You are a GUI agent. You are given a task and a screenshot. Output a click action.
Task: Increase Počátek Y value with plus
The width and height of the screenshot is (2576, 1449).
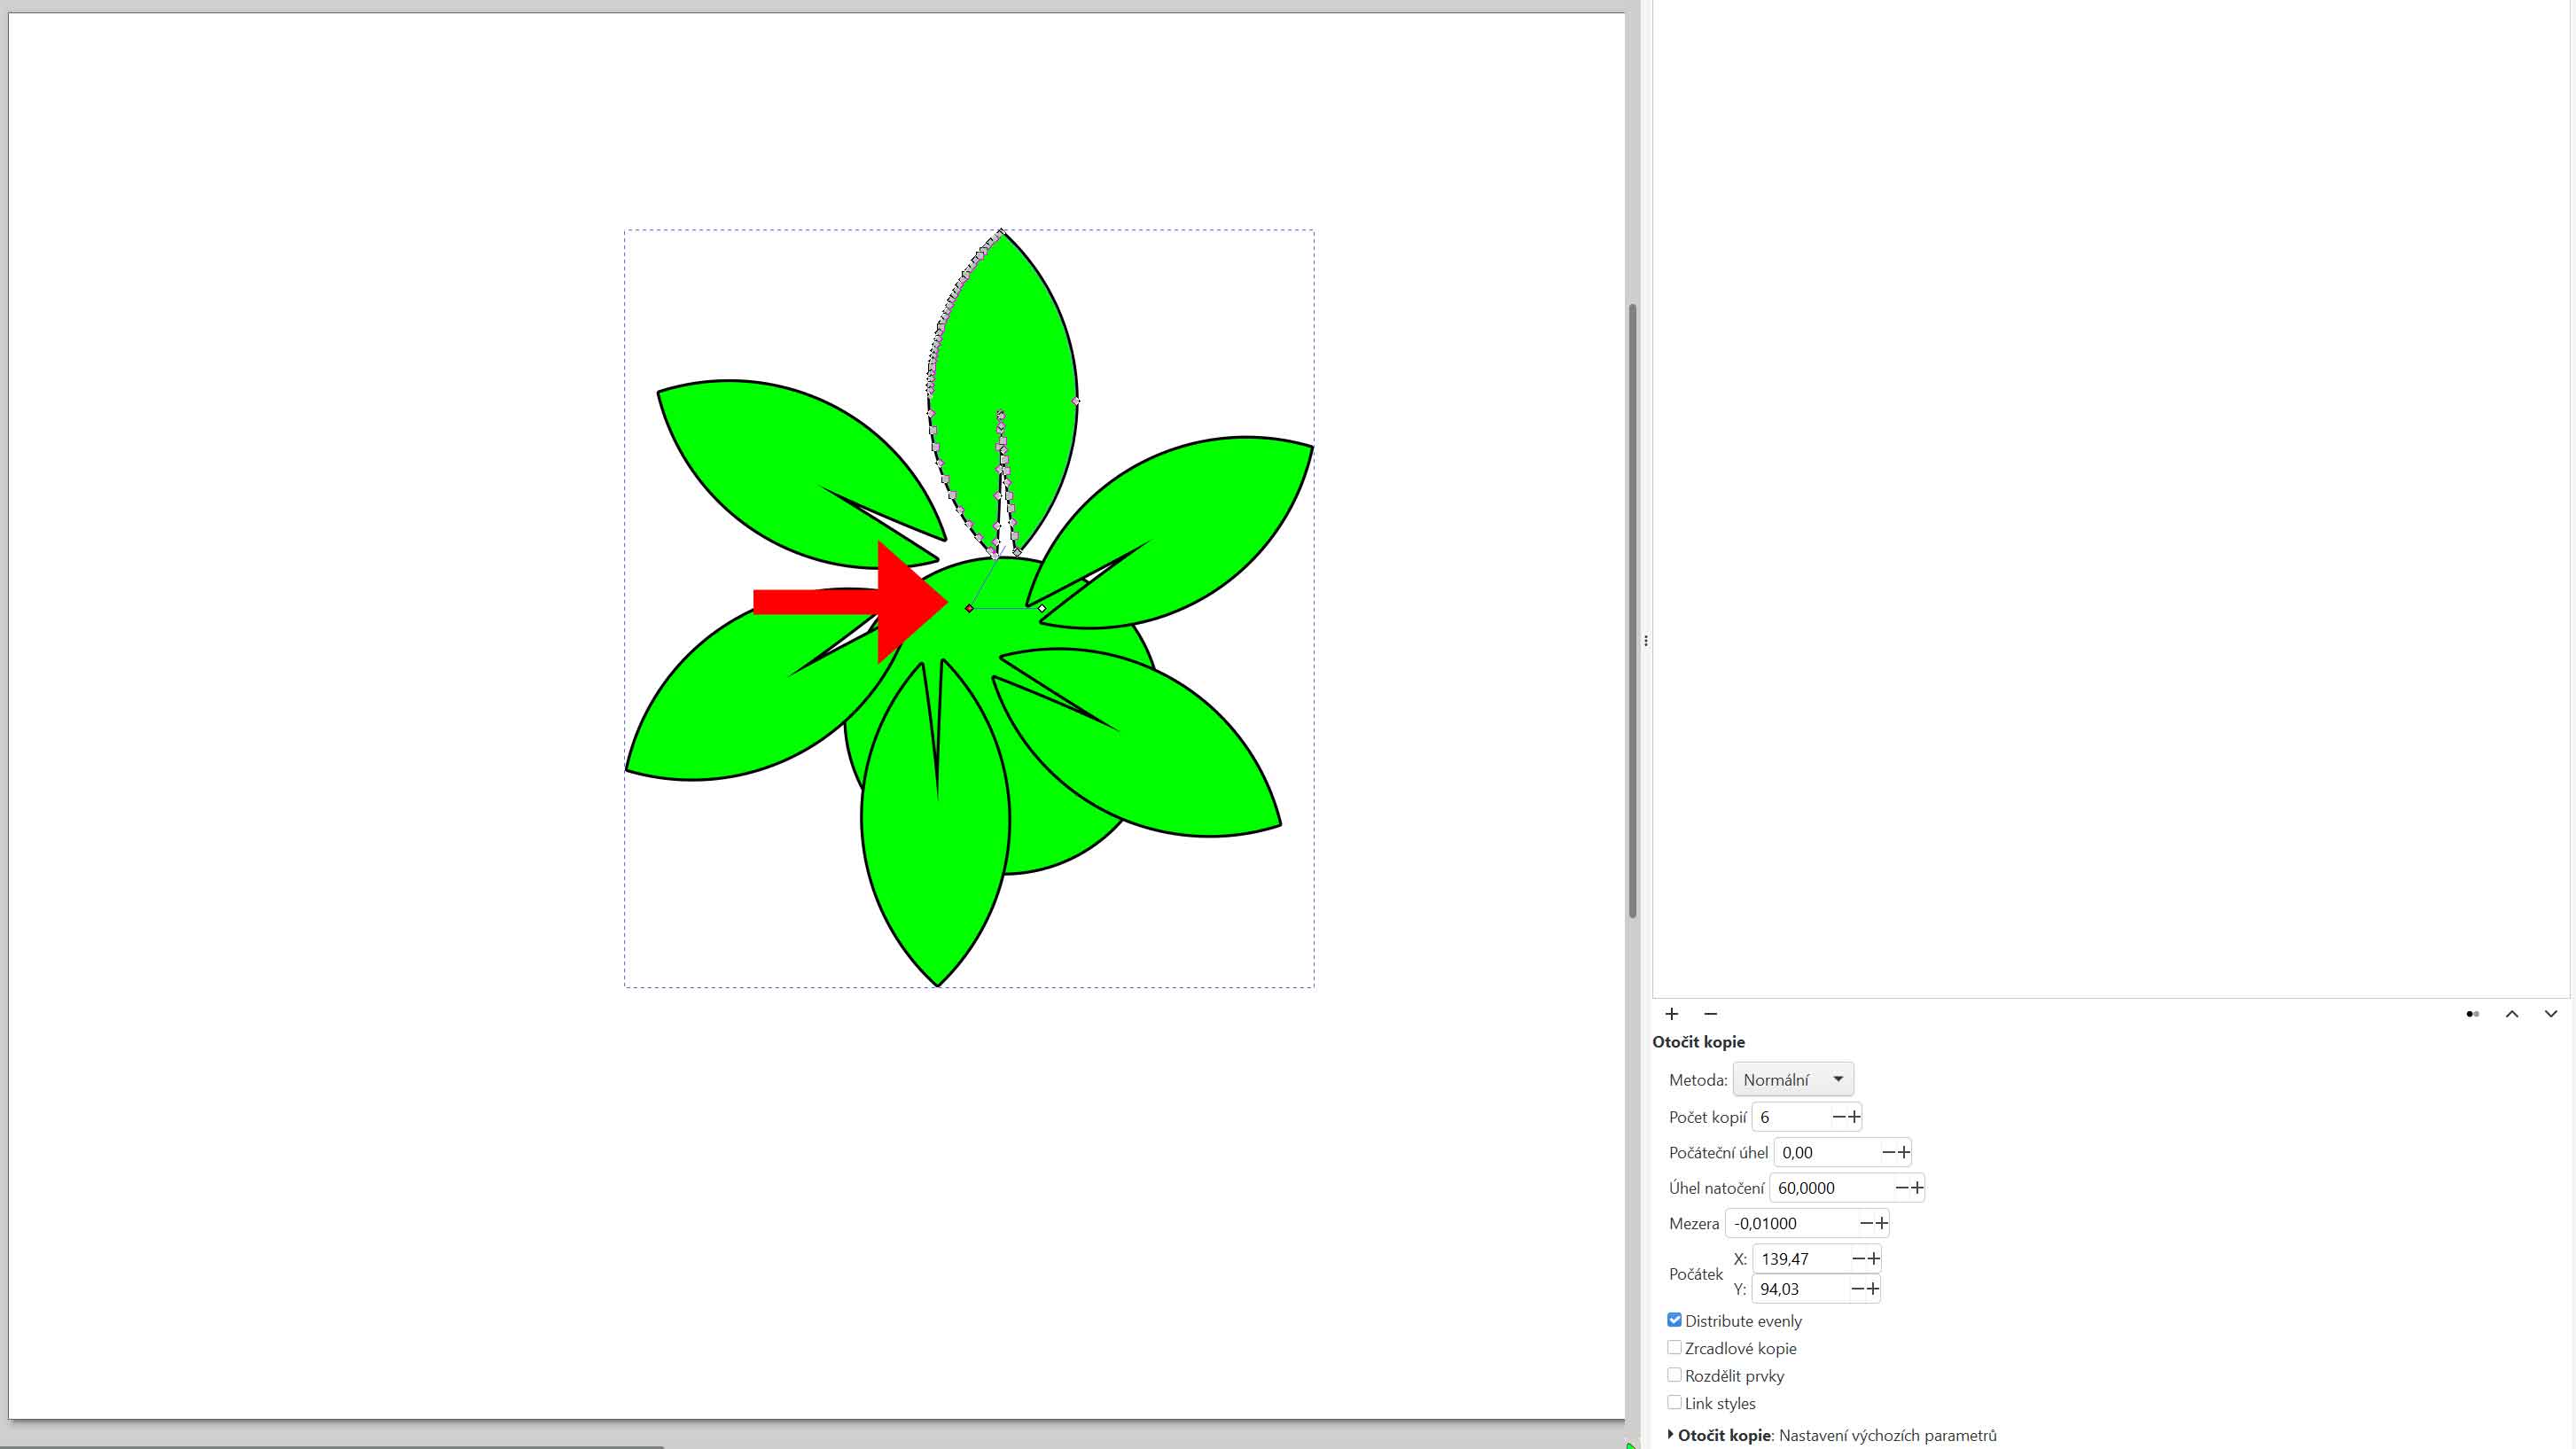point(1873,1289)
